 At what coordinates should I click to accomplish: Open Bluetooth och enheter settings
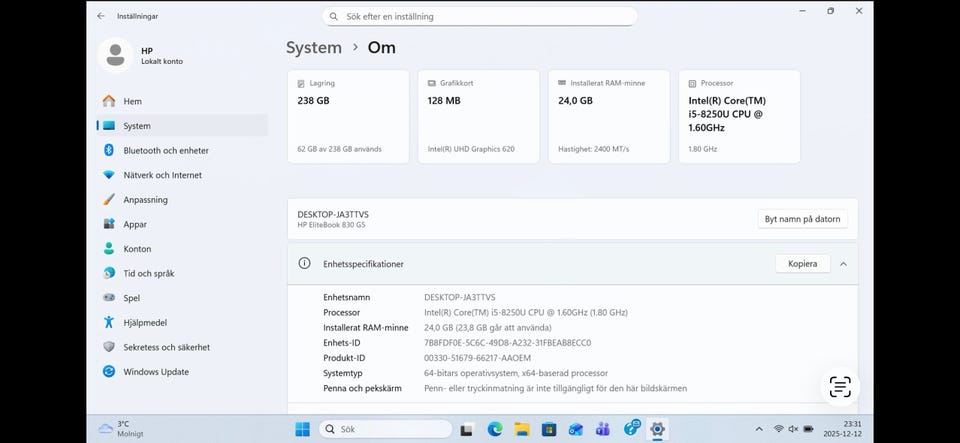pyautogui.click(x=165, y=150)
